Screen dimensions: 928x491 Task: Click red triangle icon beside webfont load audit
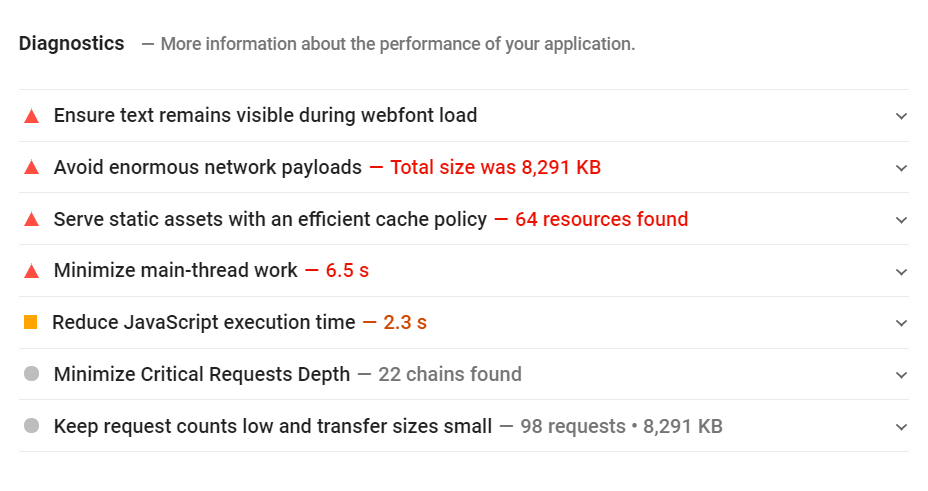[31, 116]
